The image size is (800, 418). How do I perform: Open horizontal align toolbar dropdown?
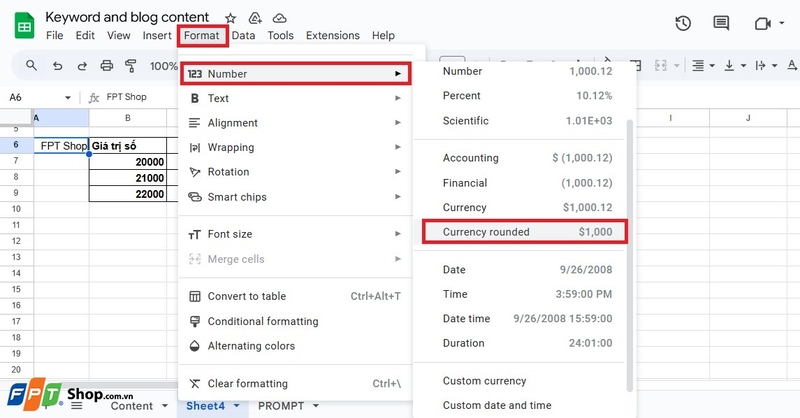point(703,65)
